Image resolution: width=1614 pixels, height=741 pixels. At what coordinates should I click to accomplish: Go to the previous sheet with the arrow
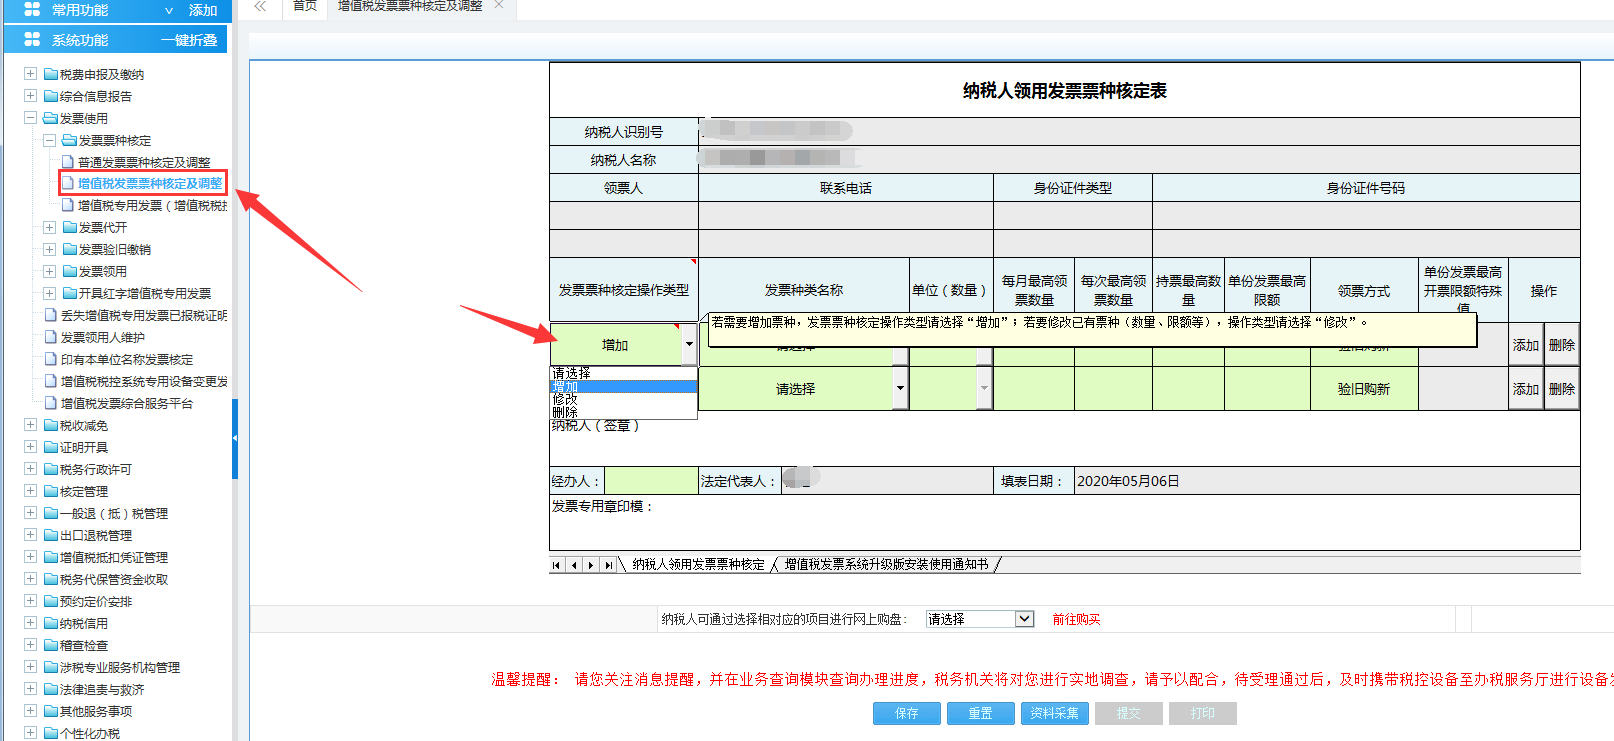tap(574, 565)
